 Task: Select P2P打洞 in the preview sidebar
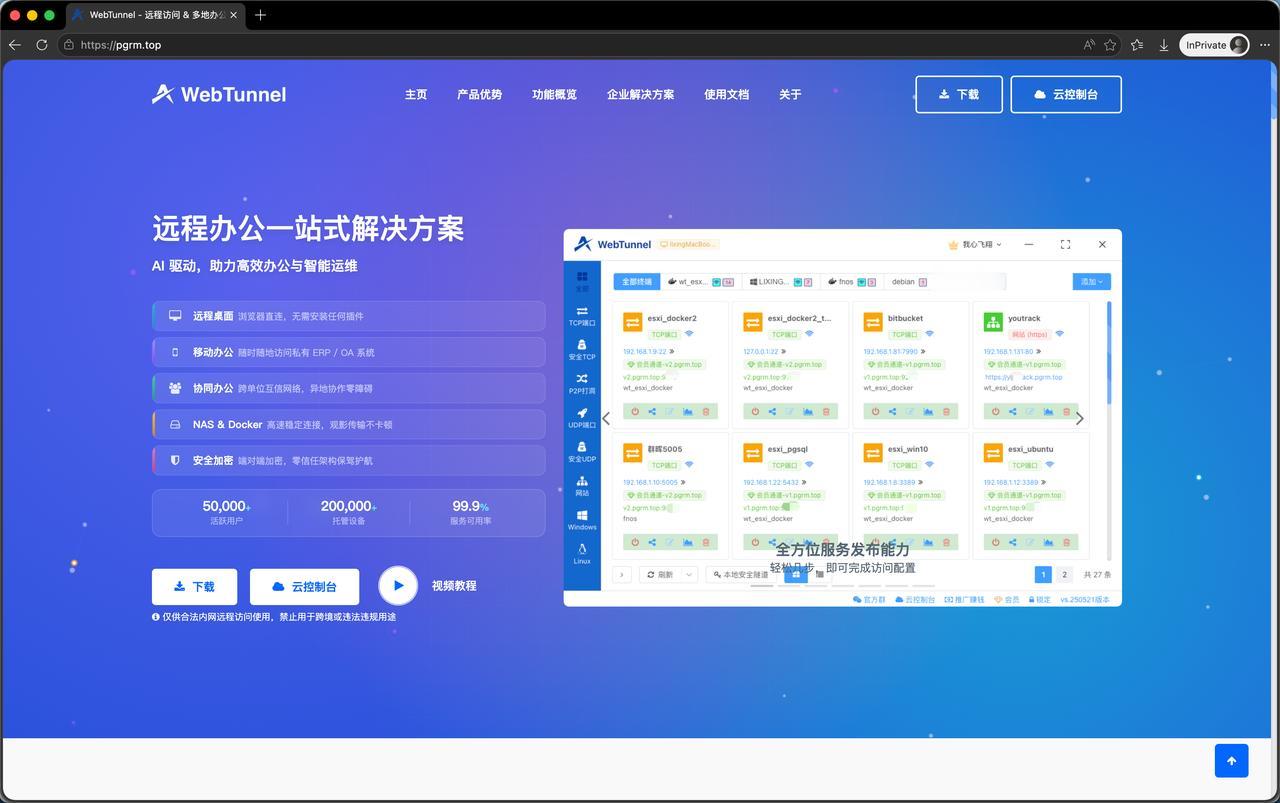point(582,384)
